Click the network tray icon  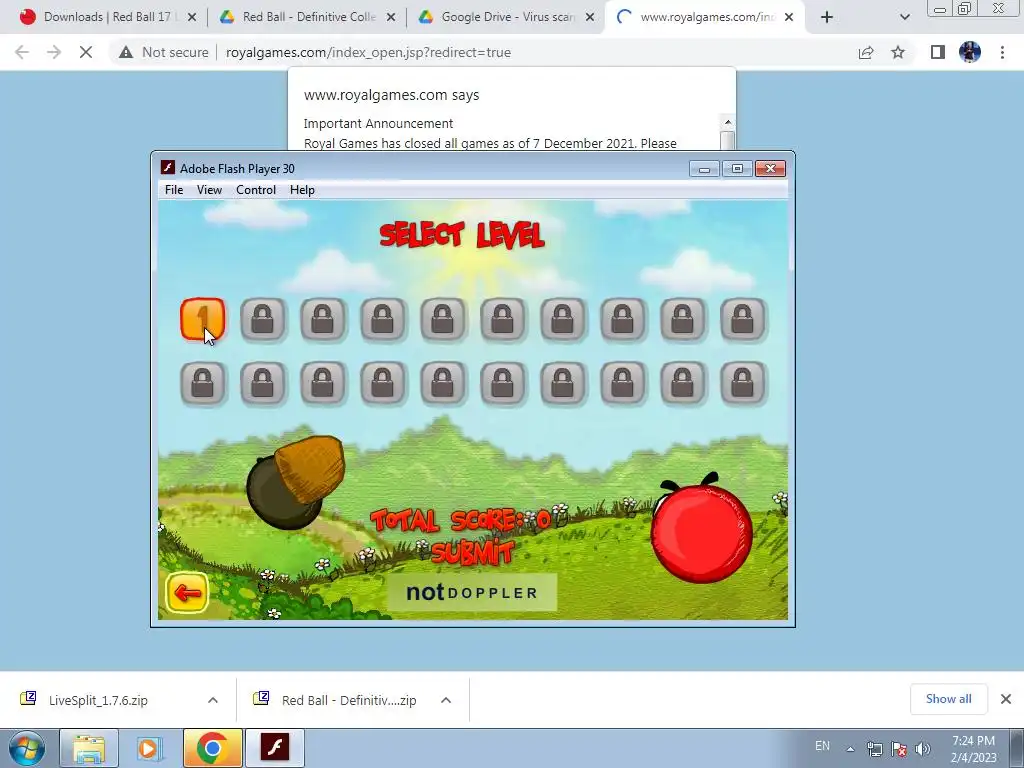(874, 749)
